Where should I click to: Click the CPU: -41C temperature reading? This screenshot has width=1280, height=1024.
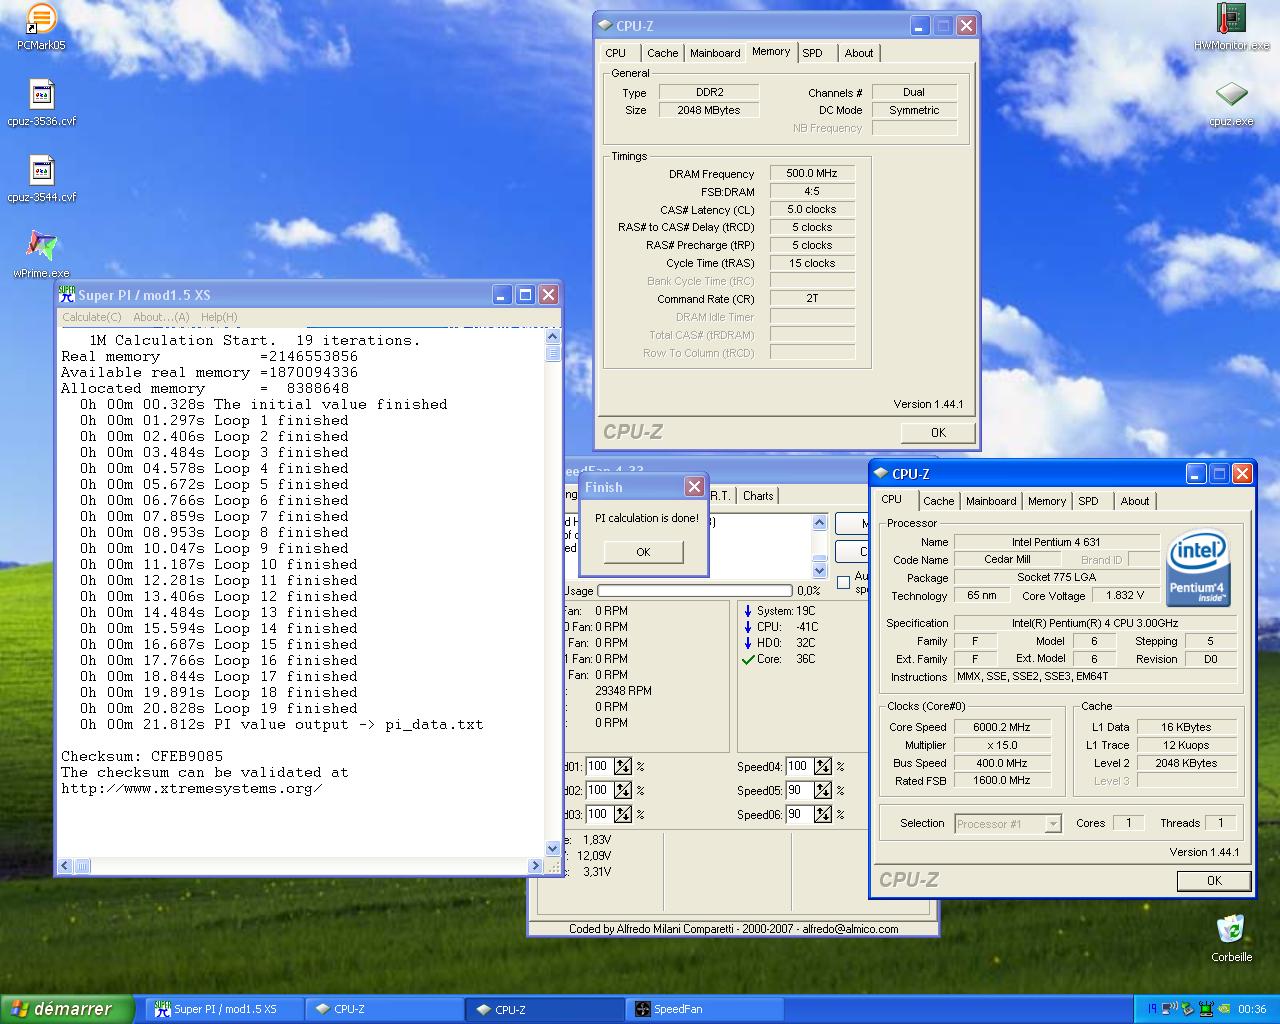coord(787,627)
